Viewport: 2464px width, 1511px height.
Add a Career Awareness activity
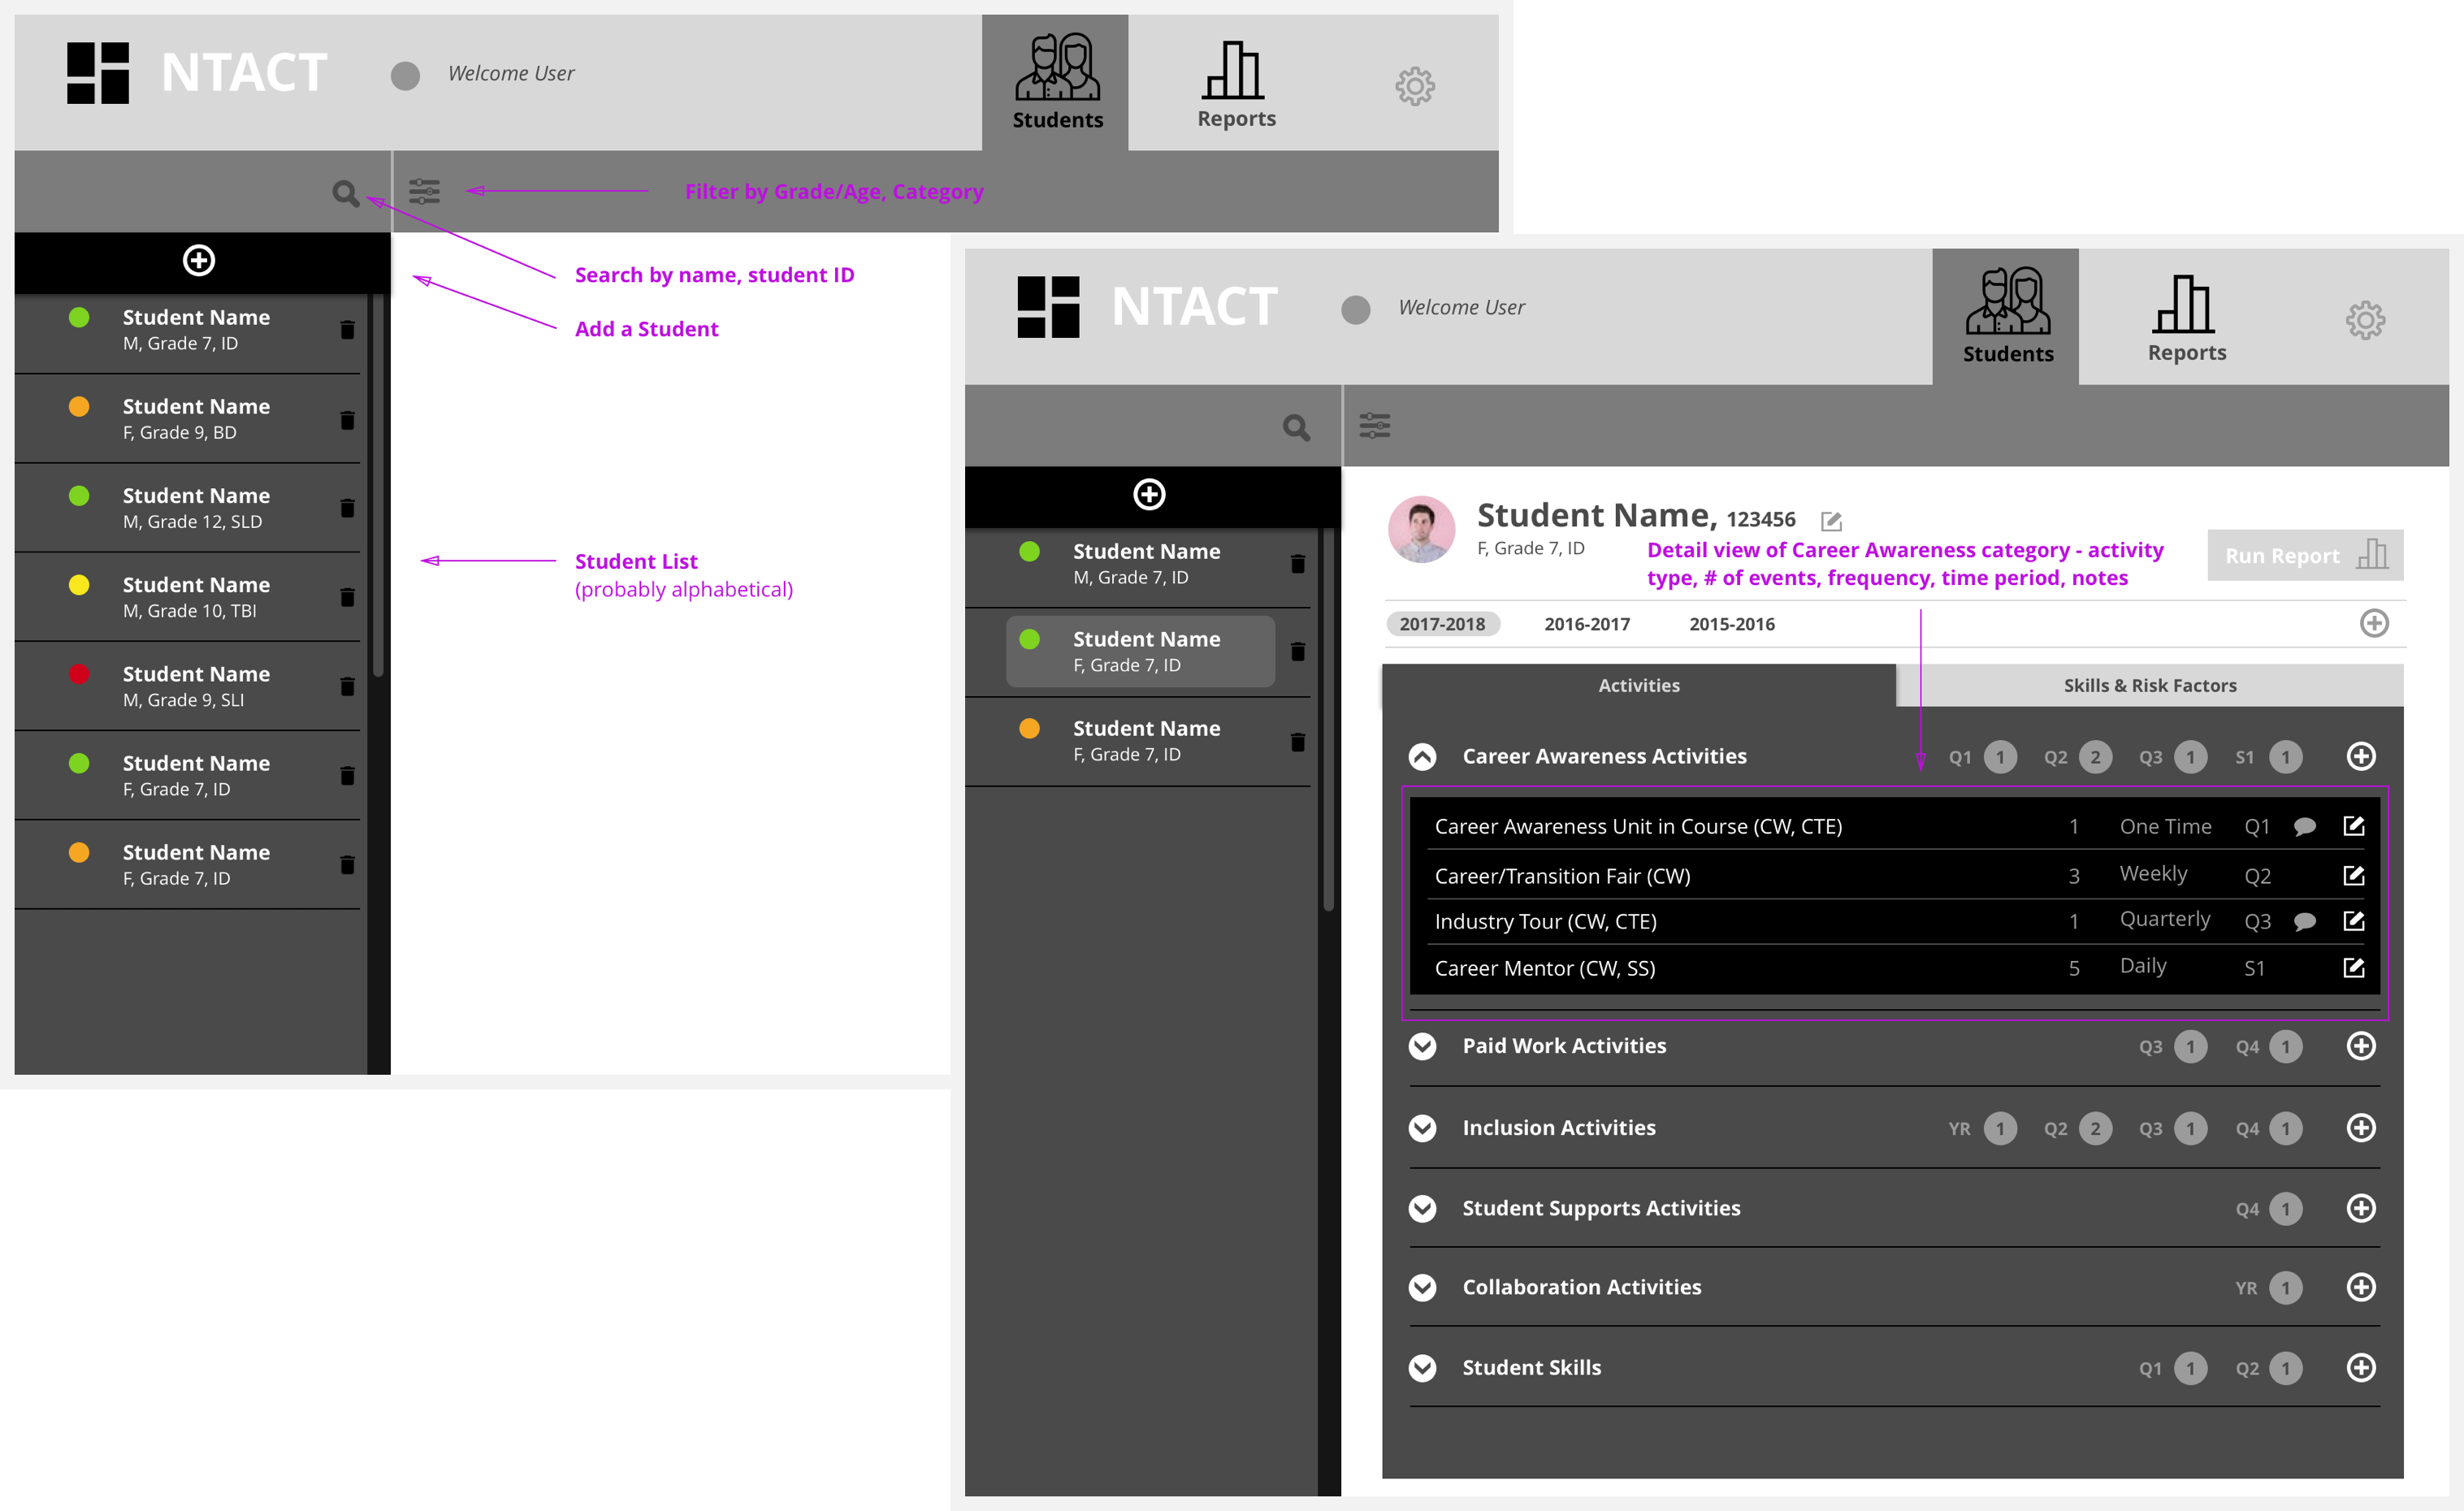pyautogui.click(x=2361, y=756)
